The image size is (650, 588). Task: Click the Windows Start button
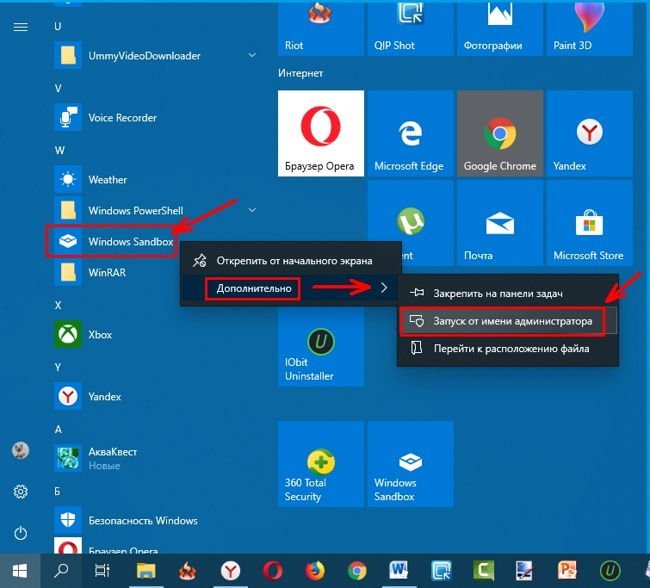coord(20,571)
